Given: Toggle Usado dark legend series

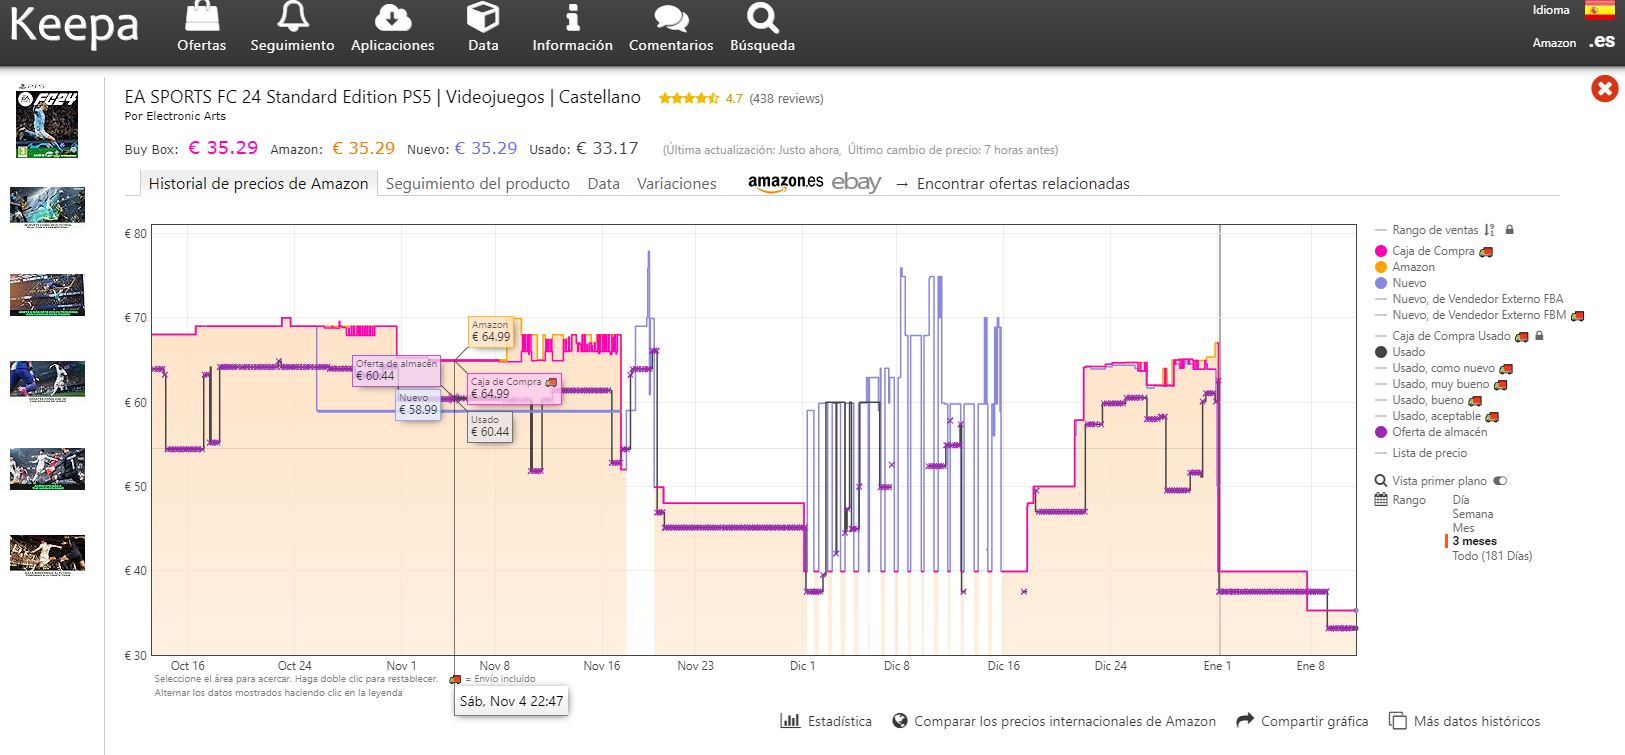Looking at the screenshot, I should pyautogui.click(x=1400, y=352).
